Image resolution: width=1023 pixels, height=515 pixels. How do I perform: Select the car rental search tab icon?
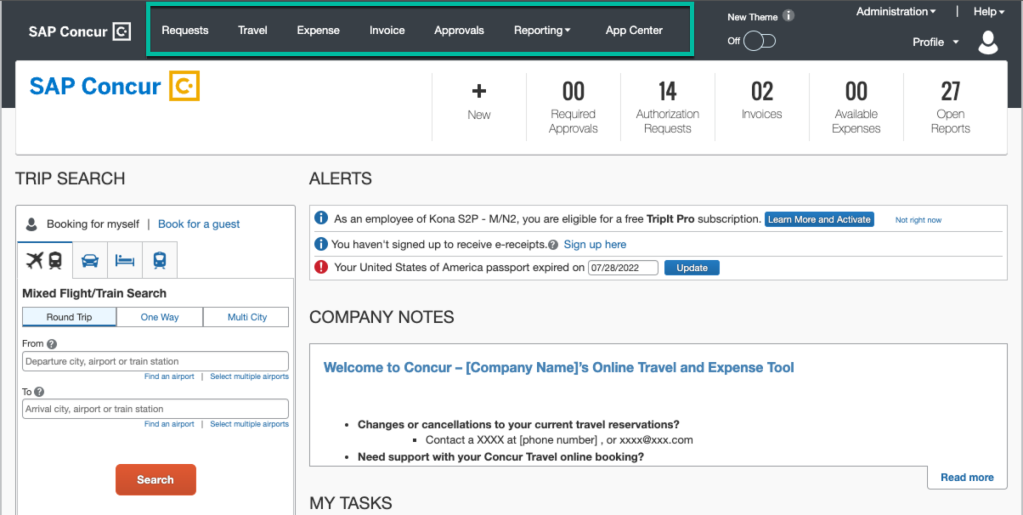(90, 260)
